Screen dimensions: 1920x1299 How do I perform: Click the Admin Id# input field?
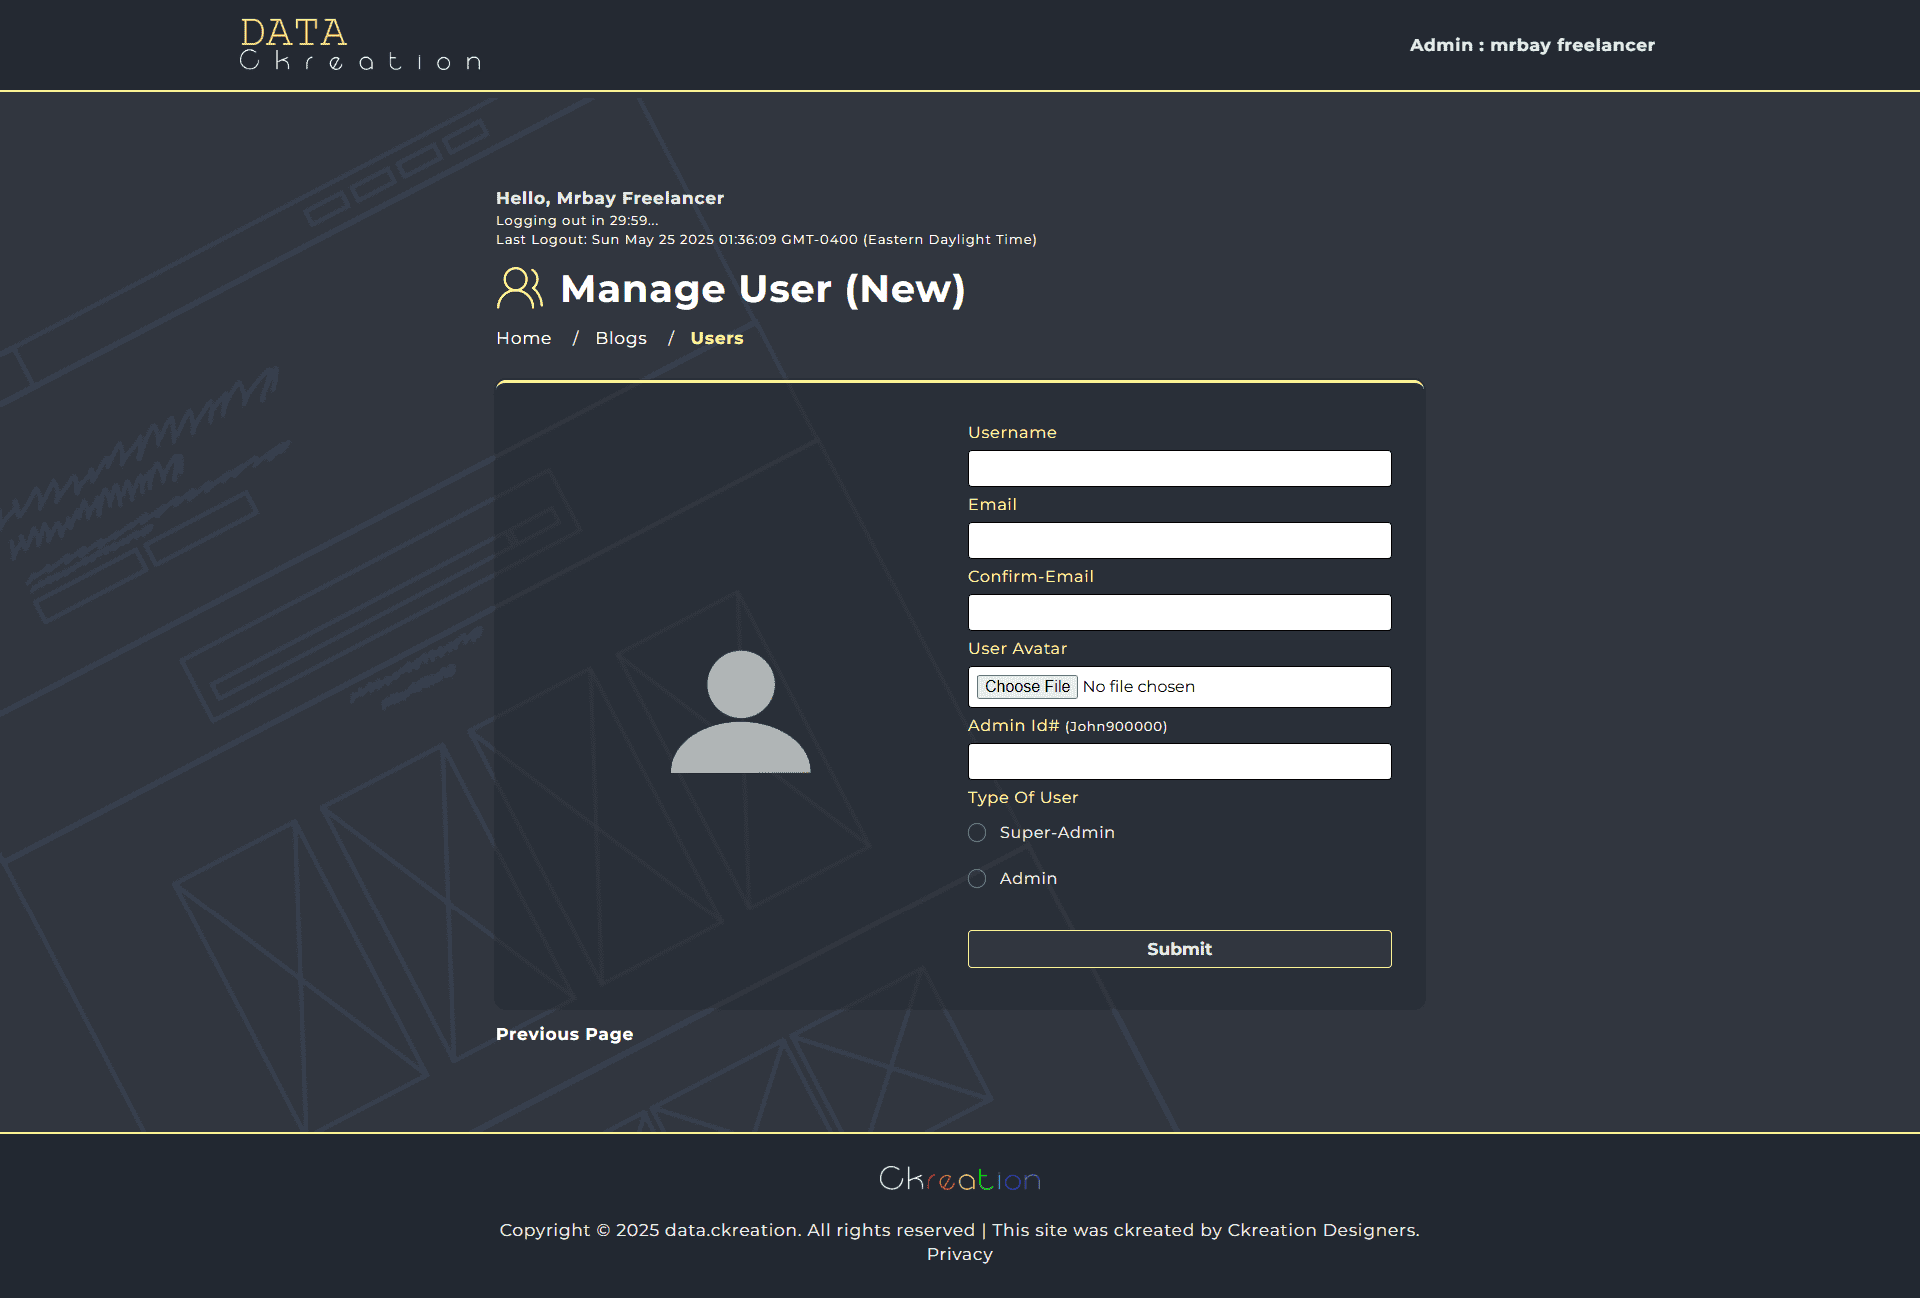click(x=1179, y=762)
